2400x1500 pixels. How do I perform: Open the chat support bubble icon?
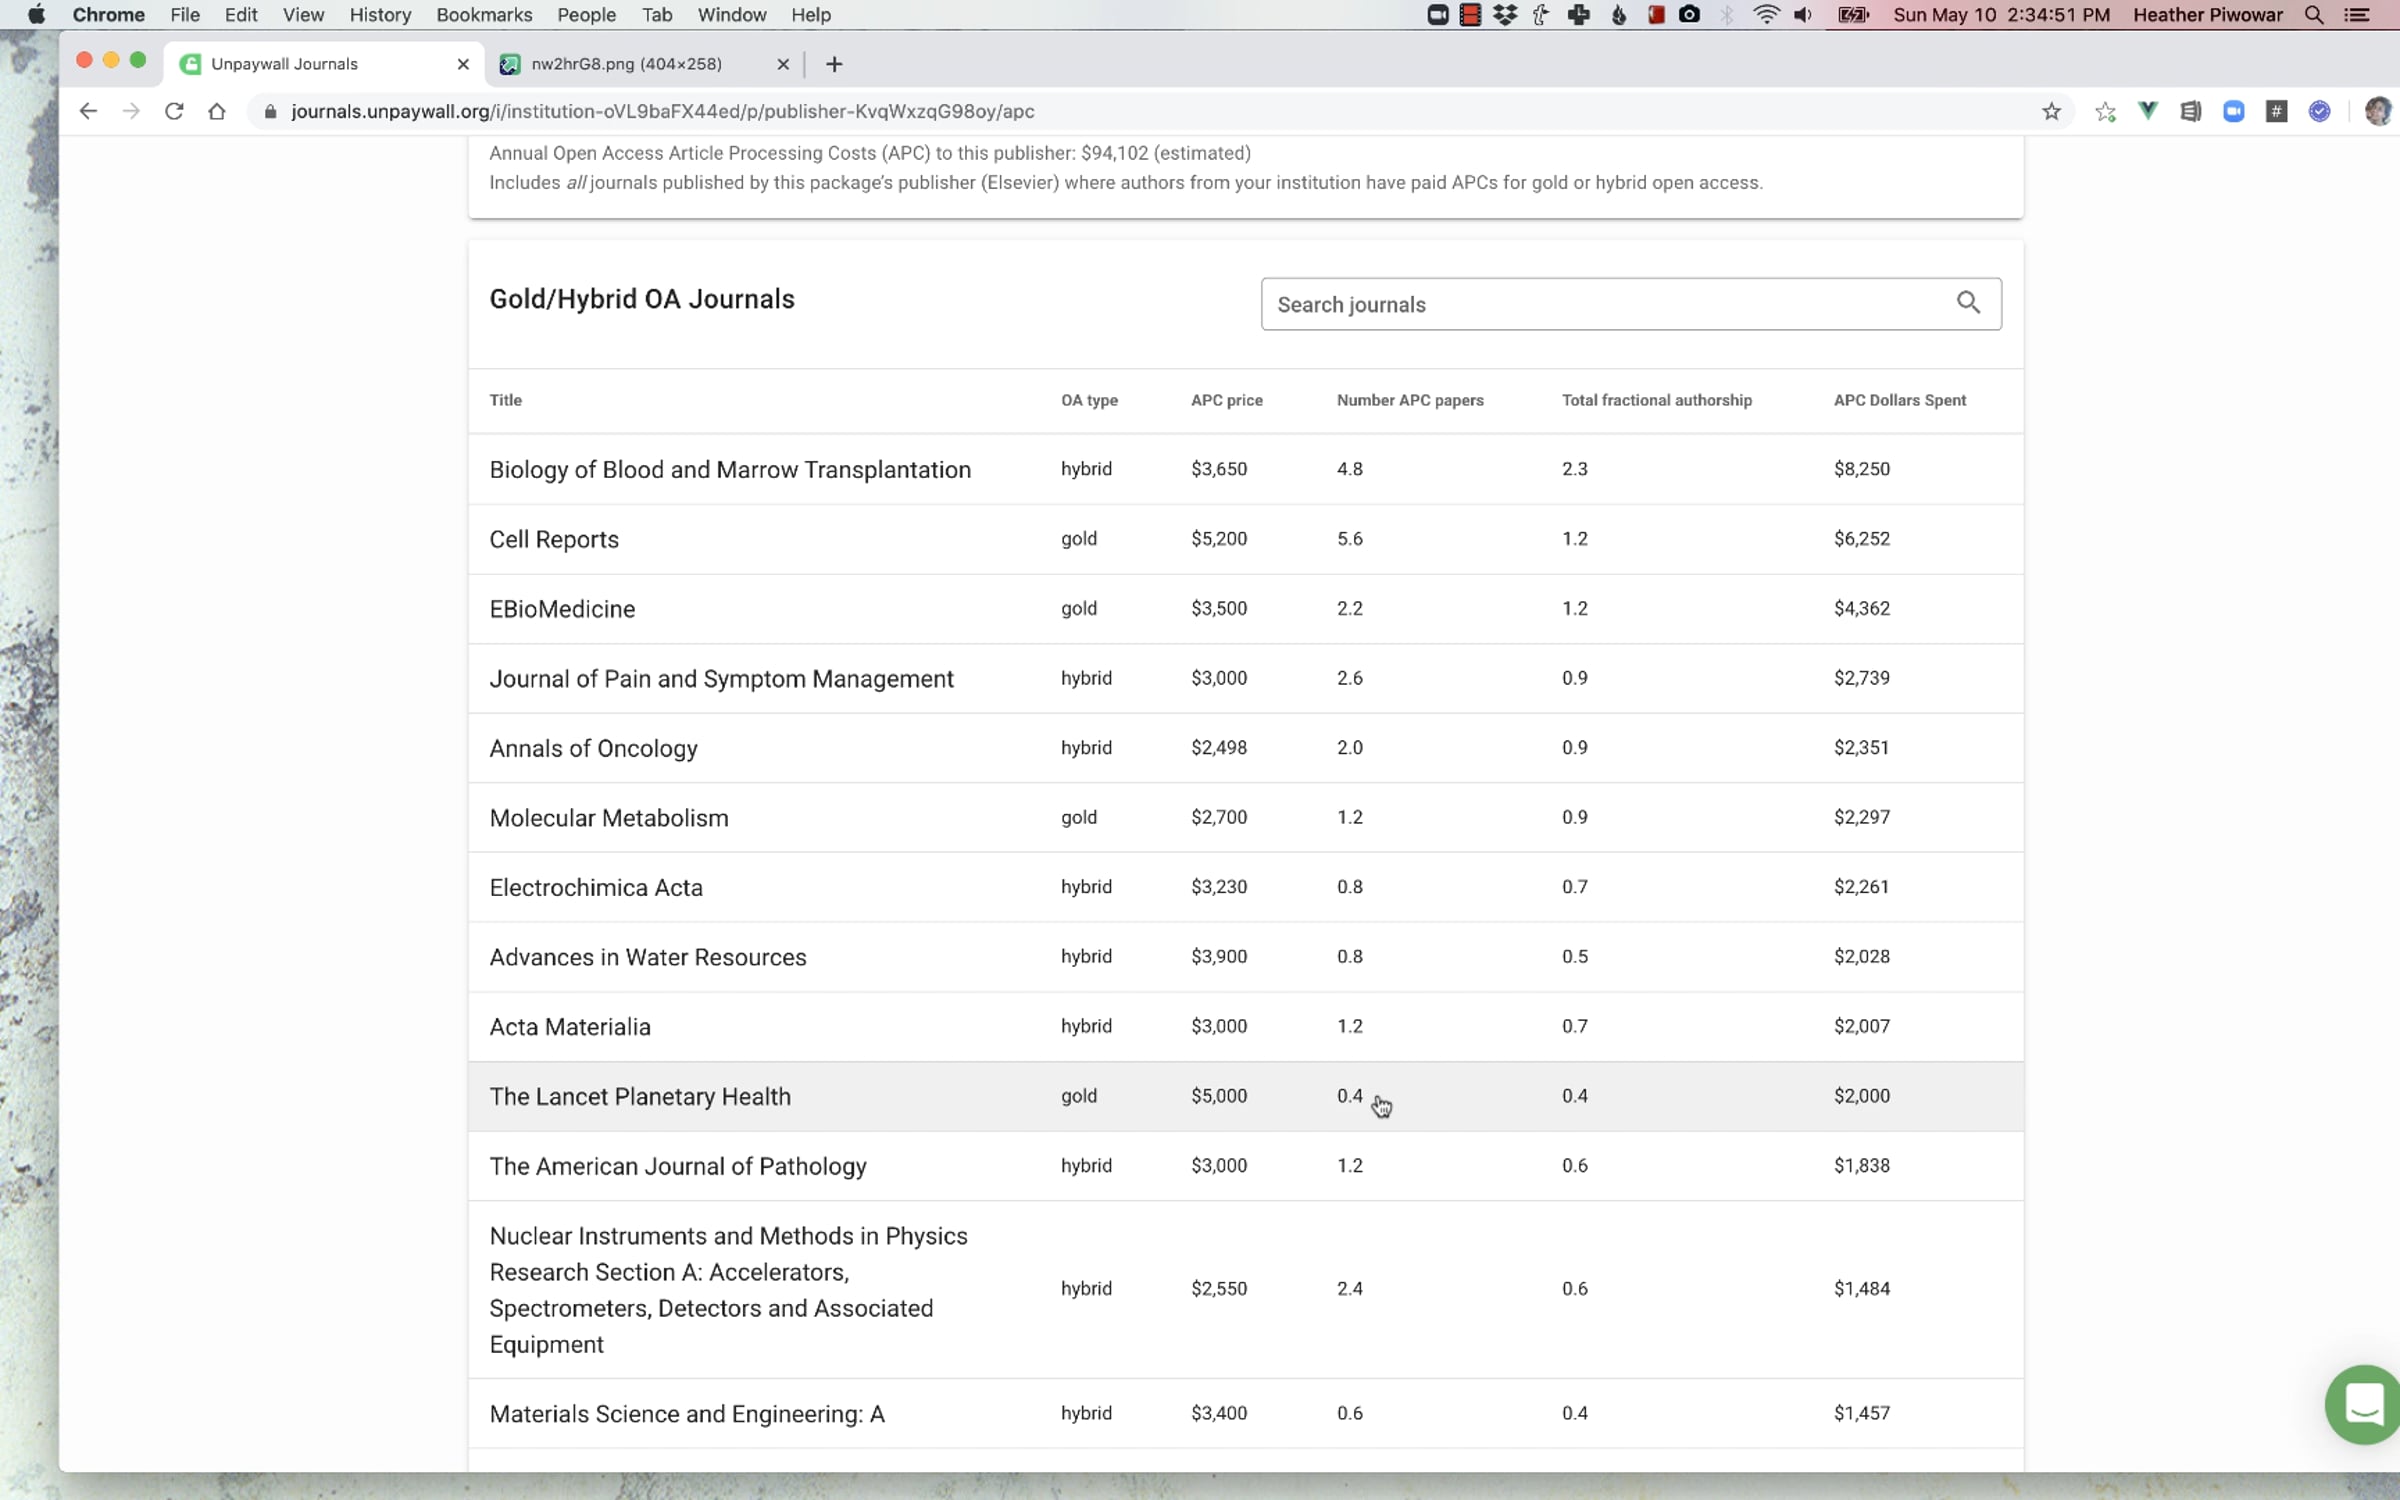click(x=2362, y=1404)
